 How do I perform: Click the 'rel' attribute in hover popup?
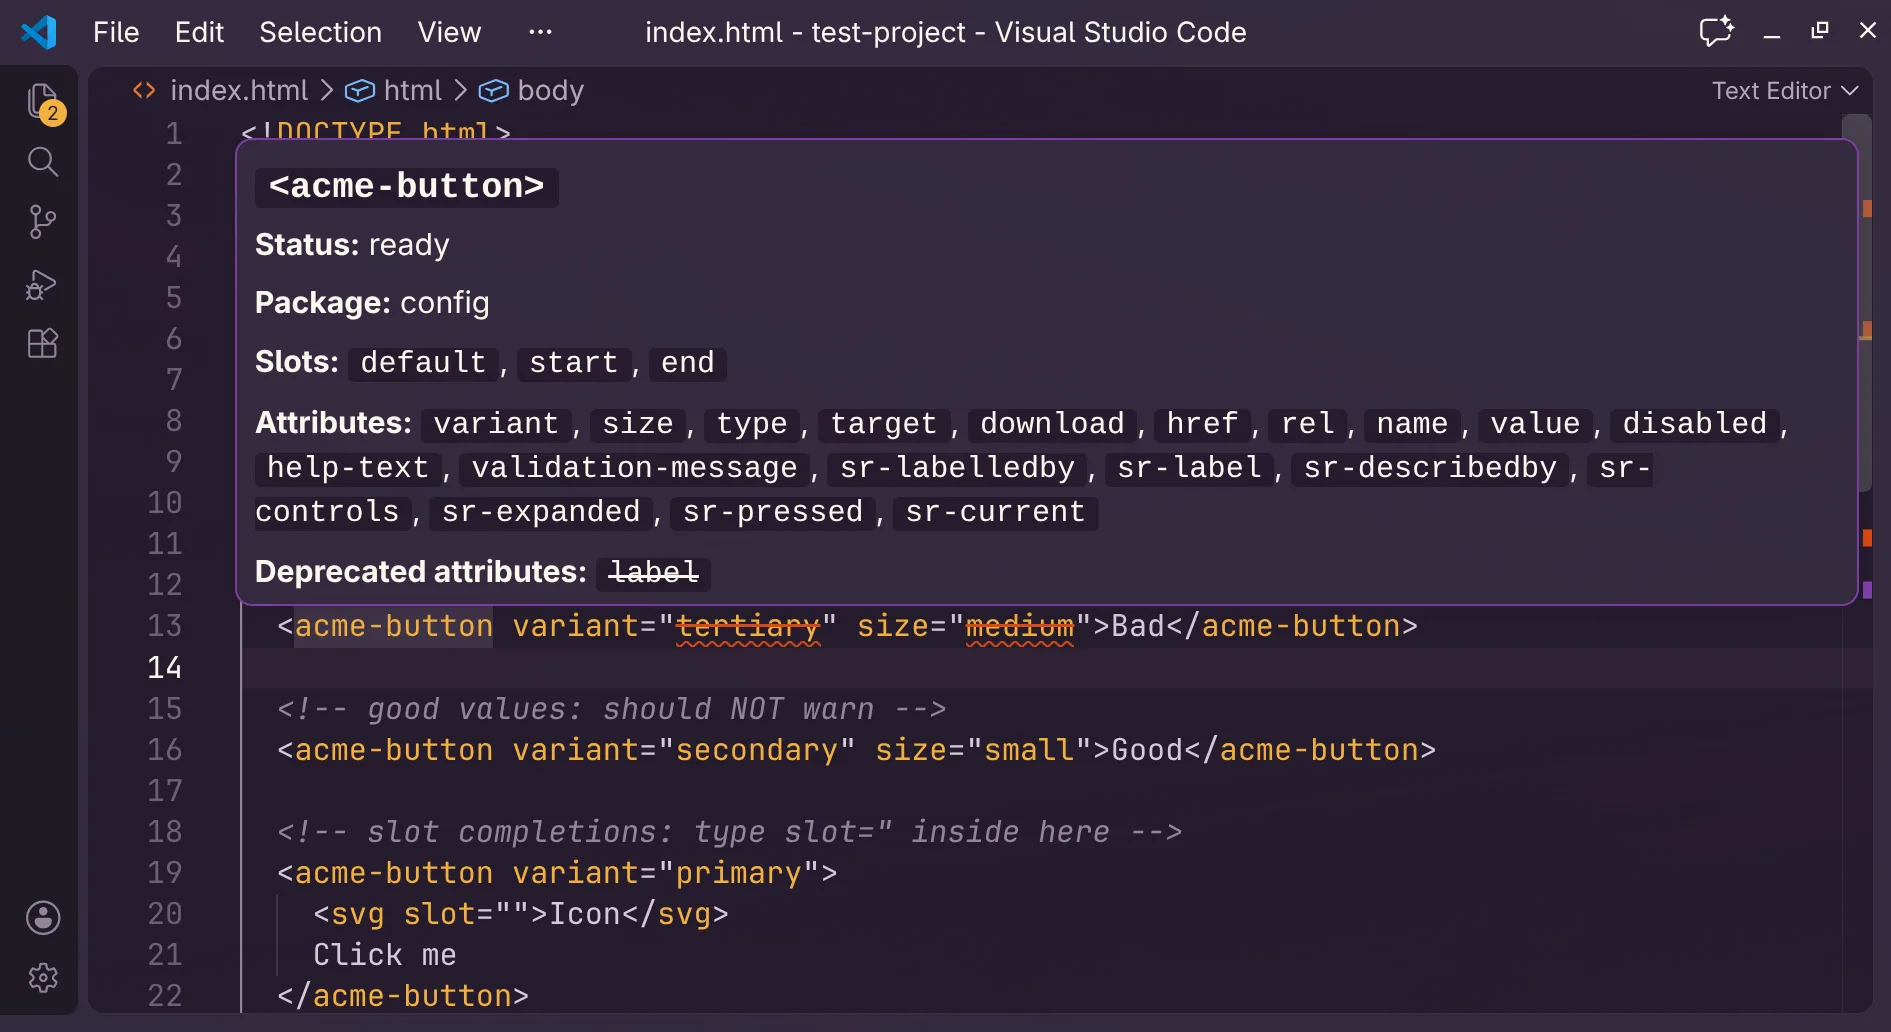click(x=1308, y=424)
